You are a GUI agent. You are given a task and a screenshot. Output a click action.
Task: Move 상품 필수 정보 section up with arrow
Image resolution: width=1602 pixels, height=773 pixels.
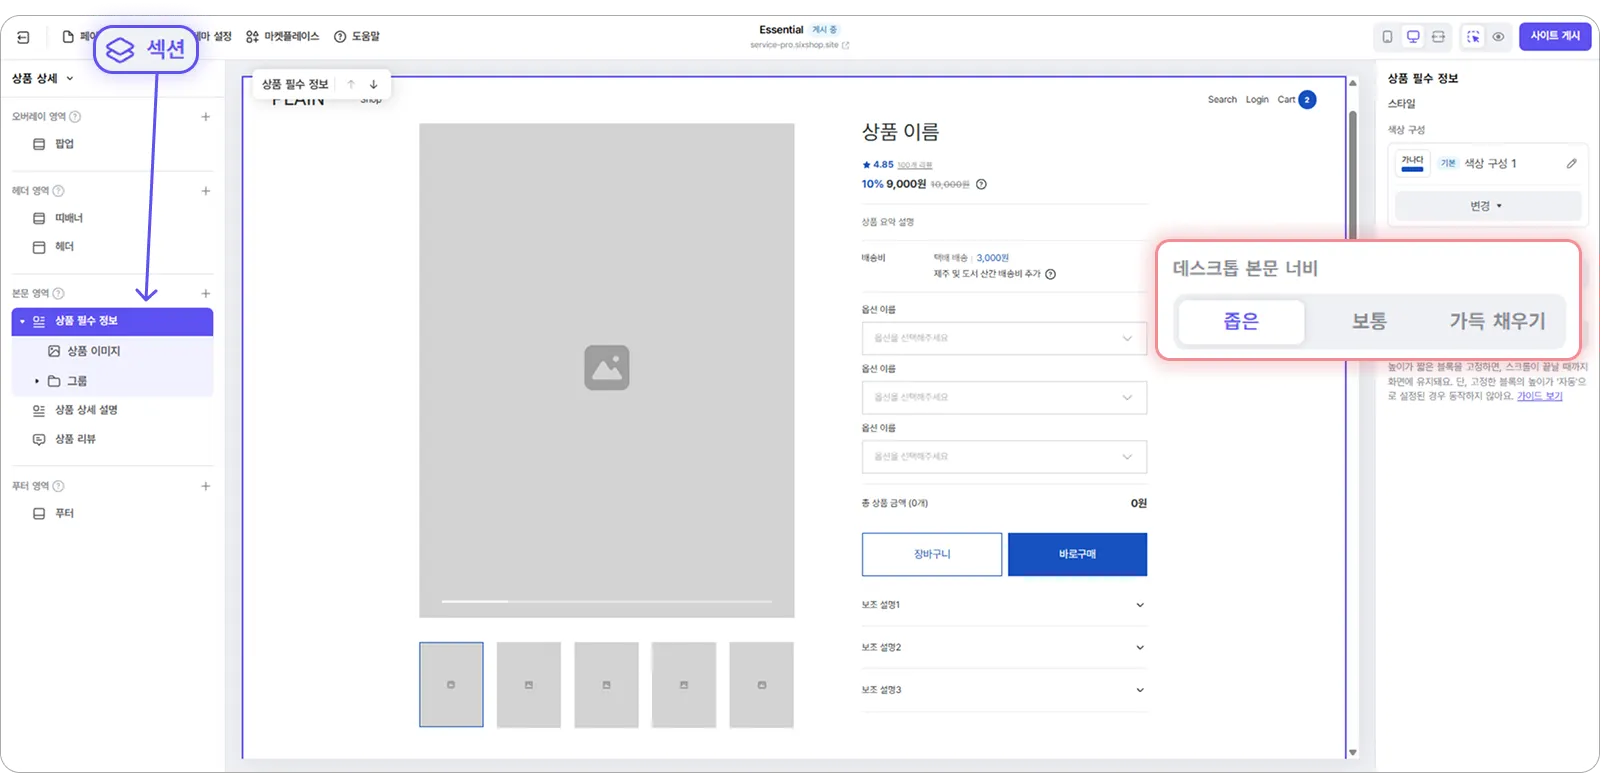click(x=351, y=85)
